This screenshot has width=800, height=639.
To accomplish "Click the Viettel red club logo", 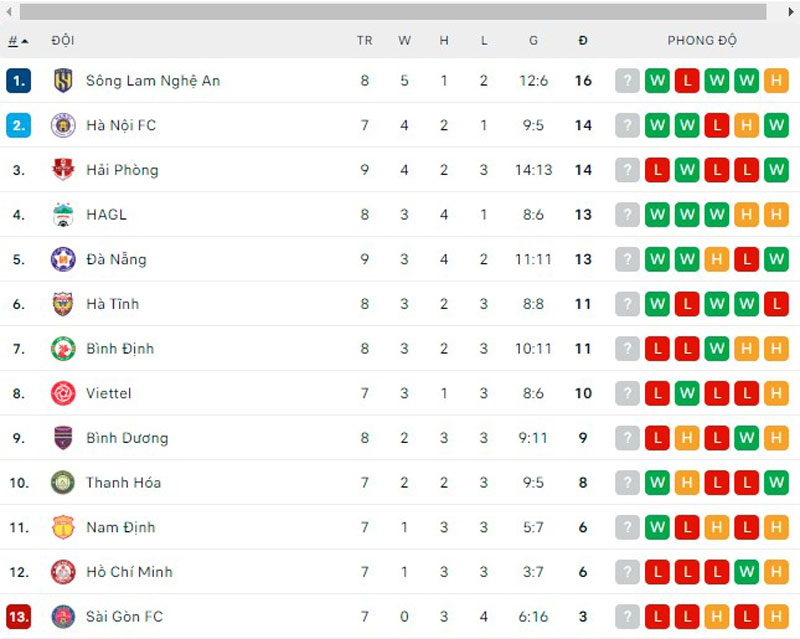I will [63, 394].
